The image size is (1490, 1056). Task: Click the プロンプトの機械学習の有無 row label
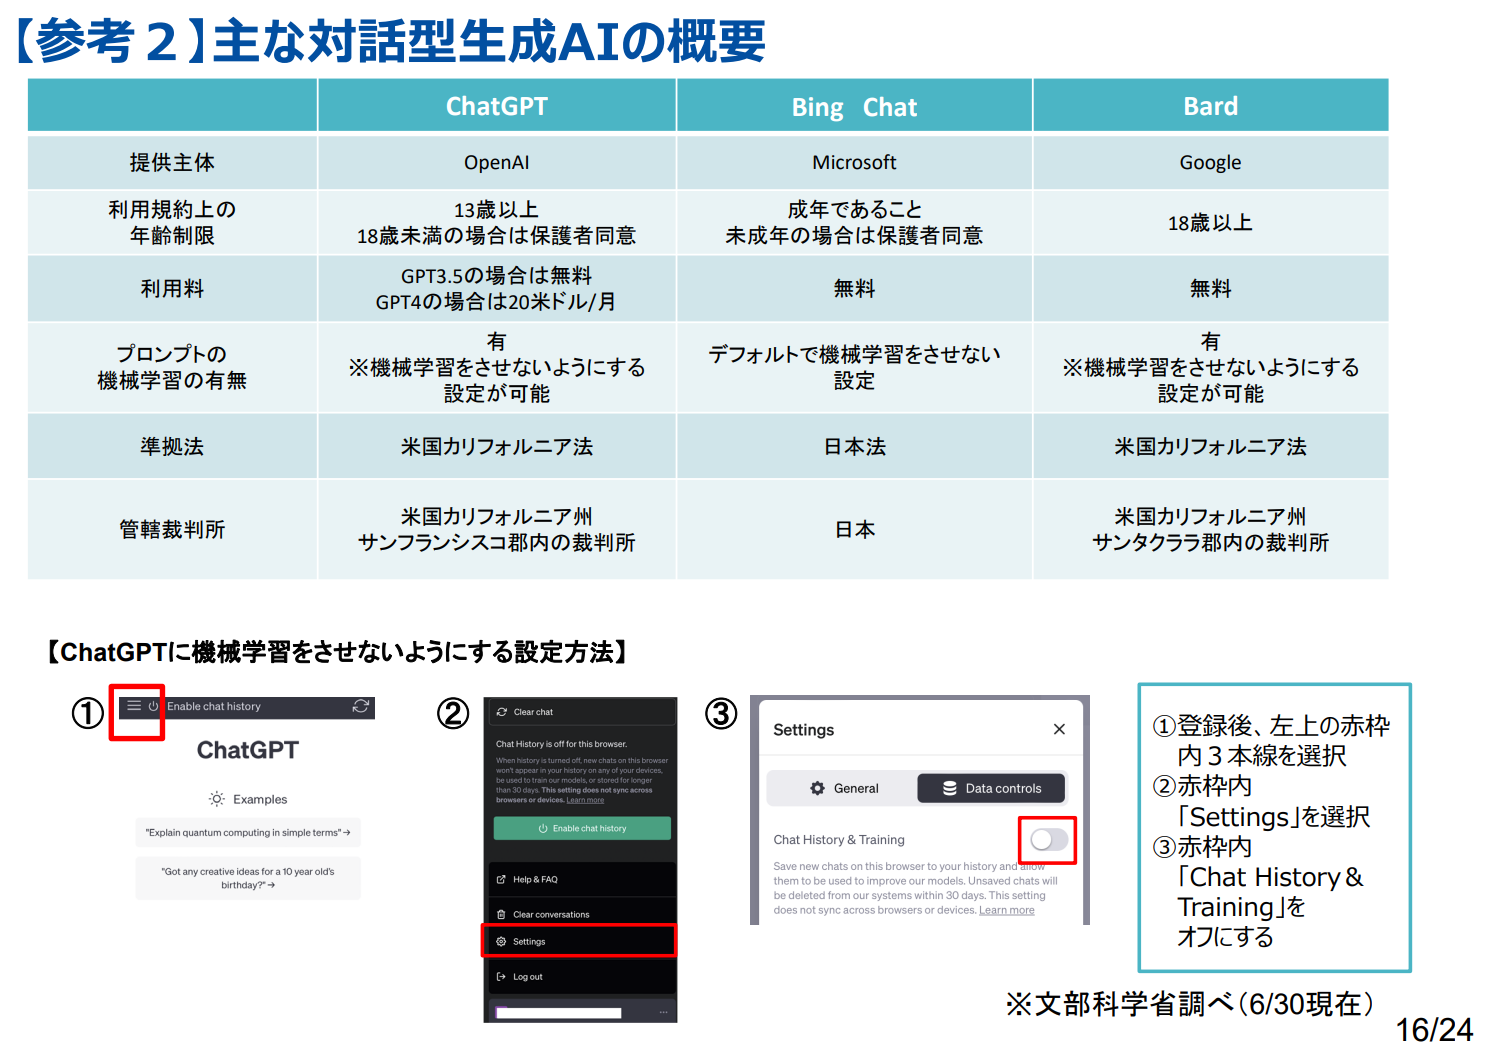click(172, 367)
